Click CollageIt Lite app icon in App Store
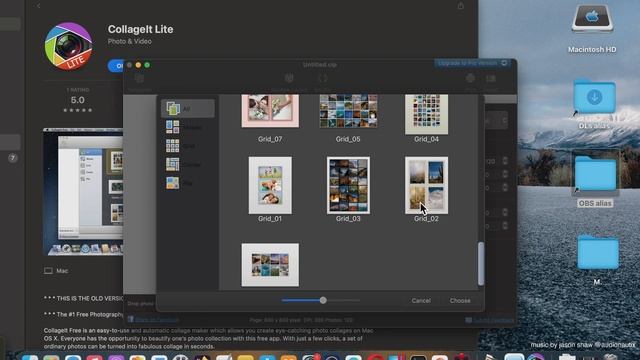This screenshot has height=360, width=640. click(68, 46)
